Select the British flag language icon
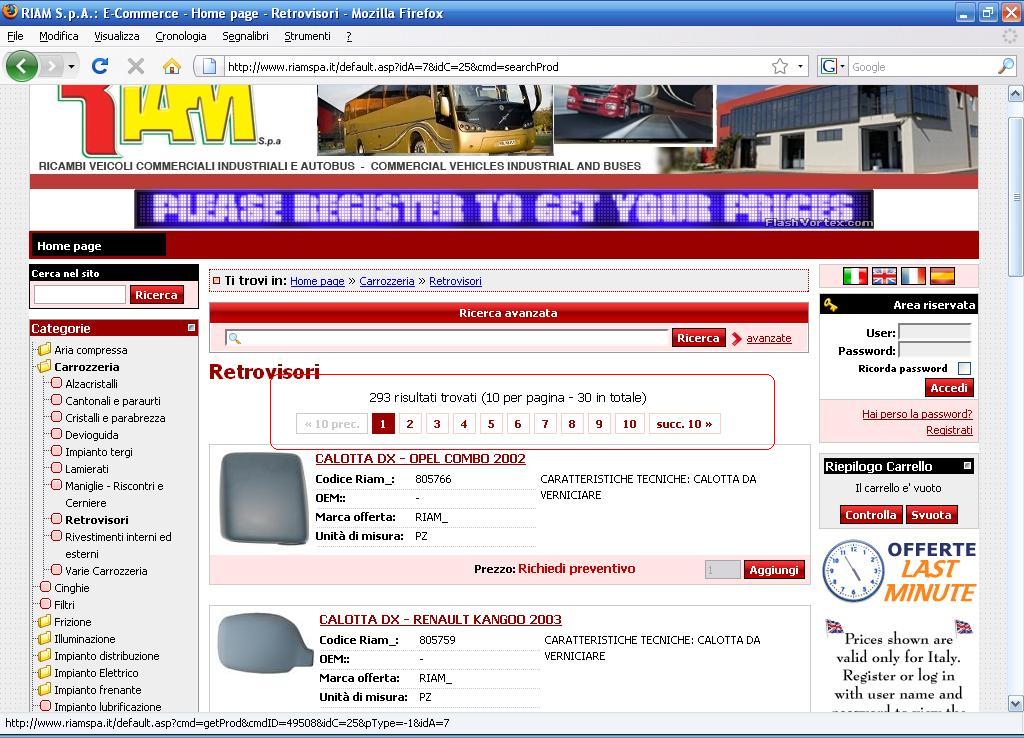 tap(884, 276)
